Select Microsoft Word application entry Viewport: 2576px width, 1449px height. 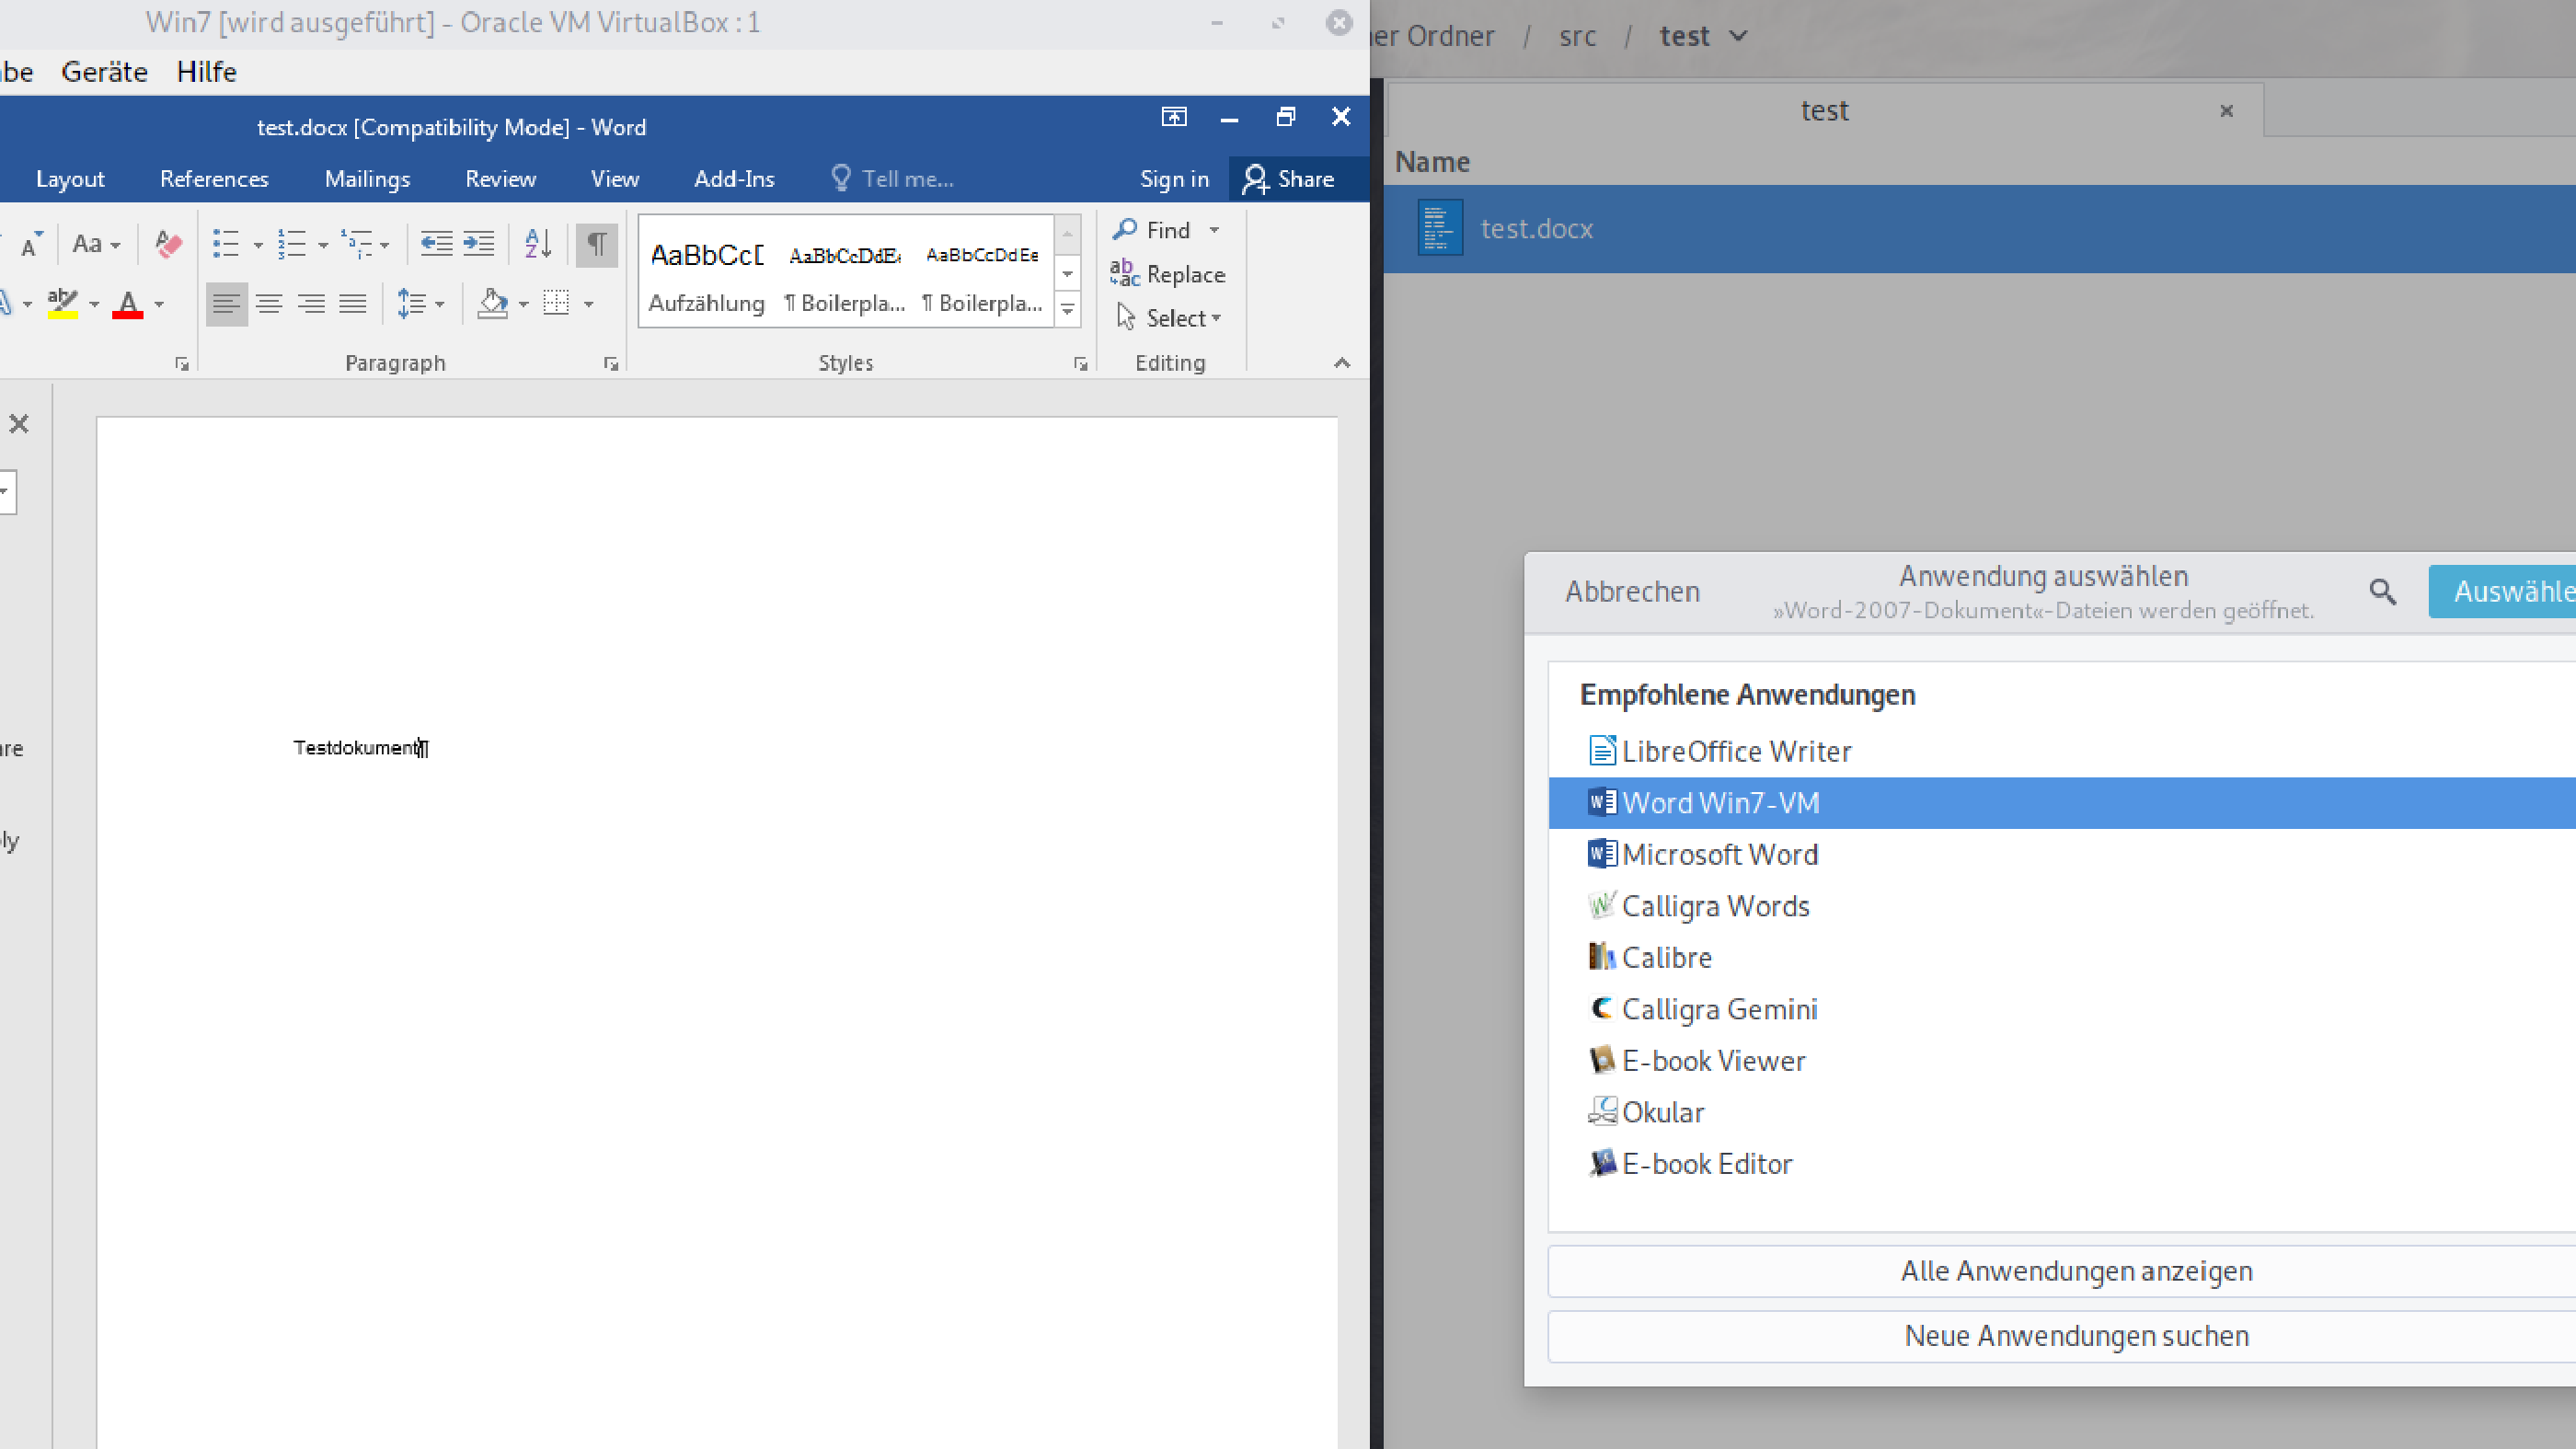(2062, 855)
